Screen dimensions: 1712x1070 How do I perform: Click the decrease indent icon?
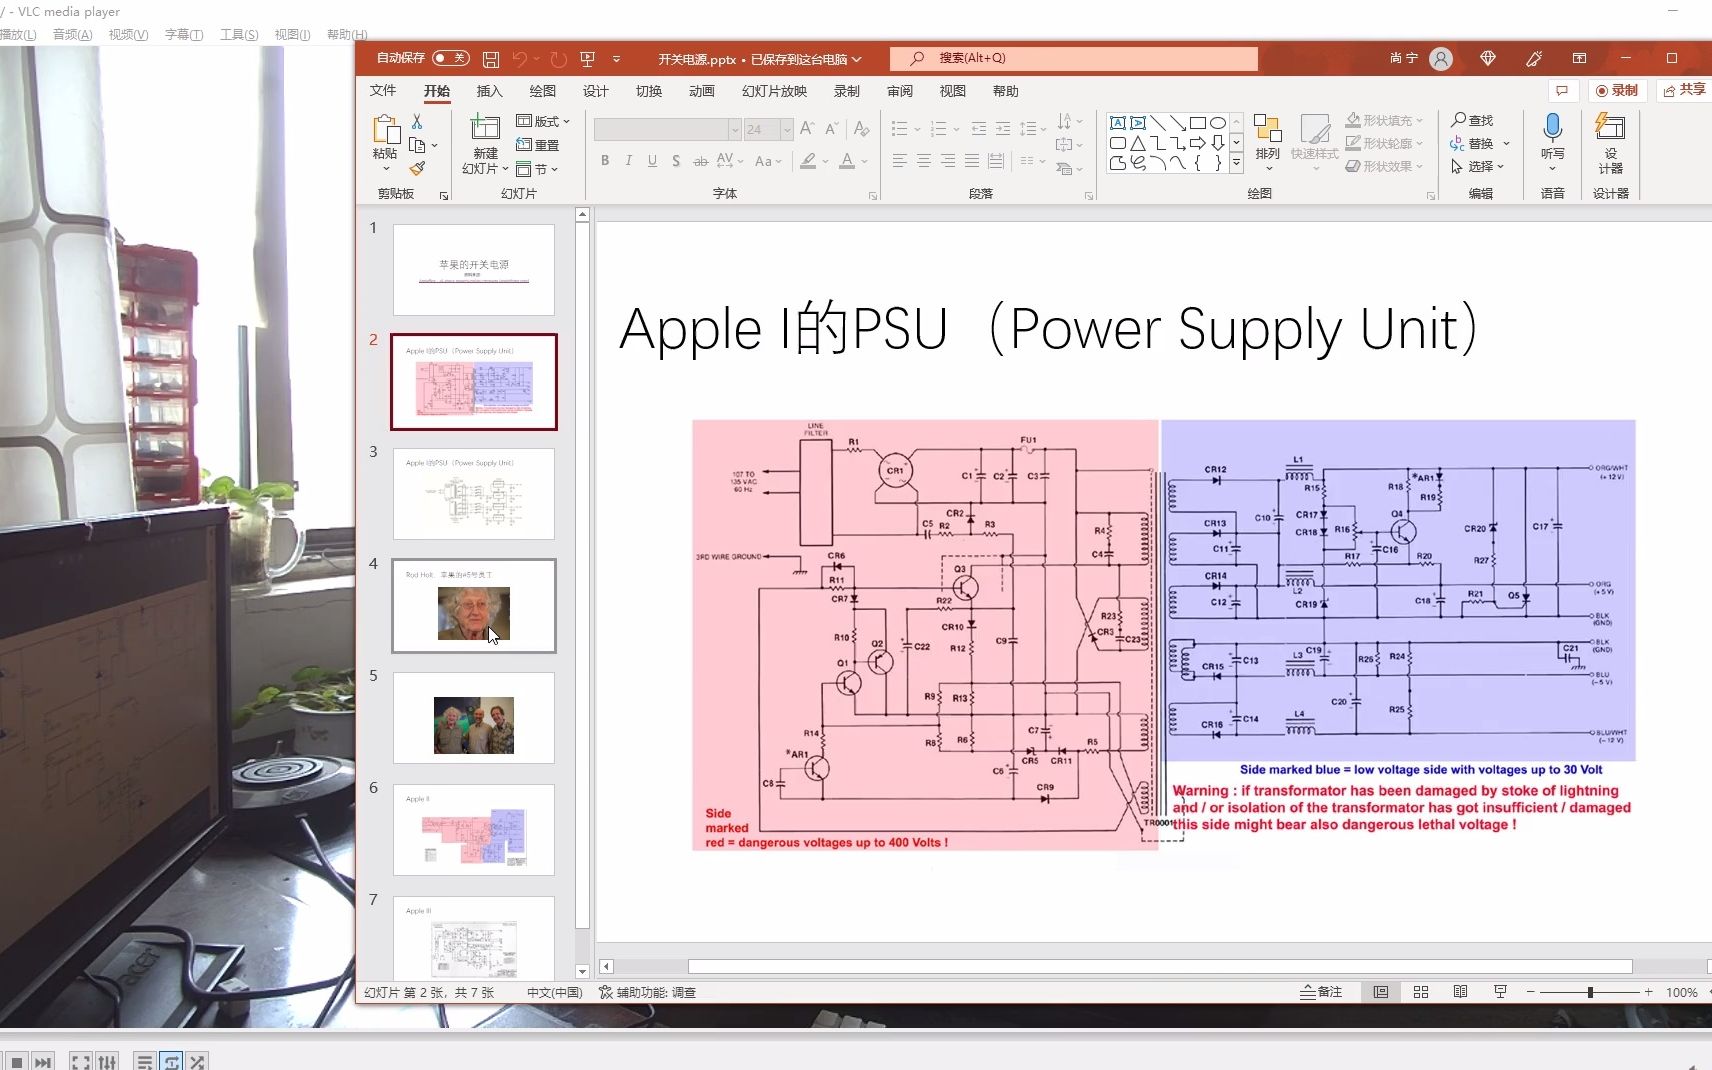tap(978, 129)
